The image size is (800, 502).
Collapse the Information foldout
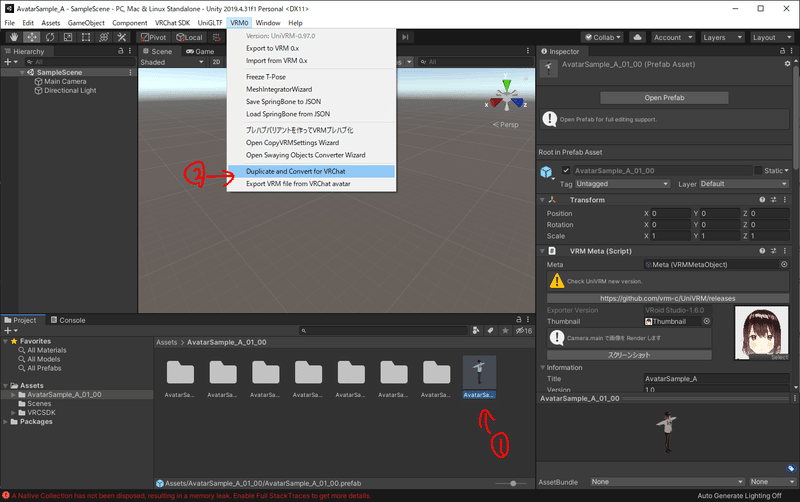[543, 367]
